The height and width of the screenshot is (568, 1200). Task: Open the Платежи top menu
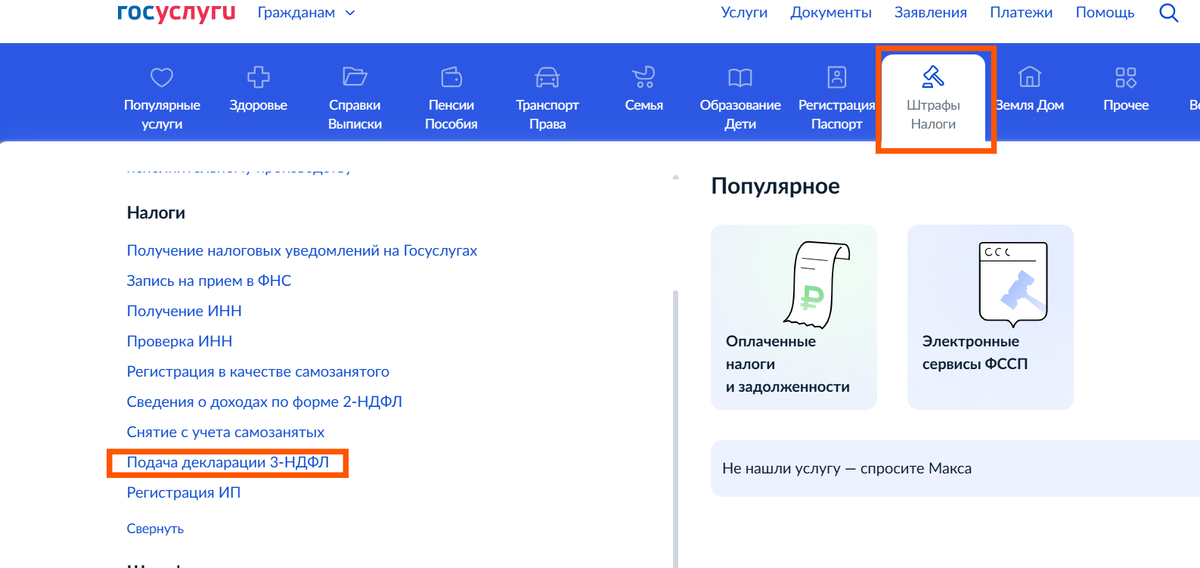pyautogui.click(x=1021, y=13)
